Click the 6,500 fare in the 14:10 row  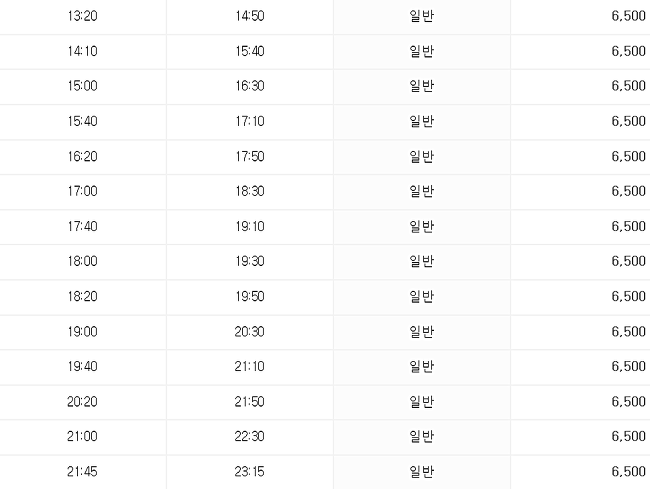(x=628, y=51)
